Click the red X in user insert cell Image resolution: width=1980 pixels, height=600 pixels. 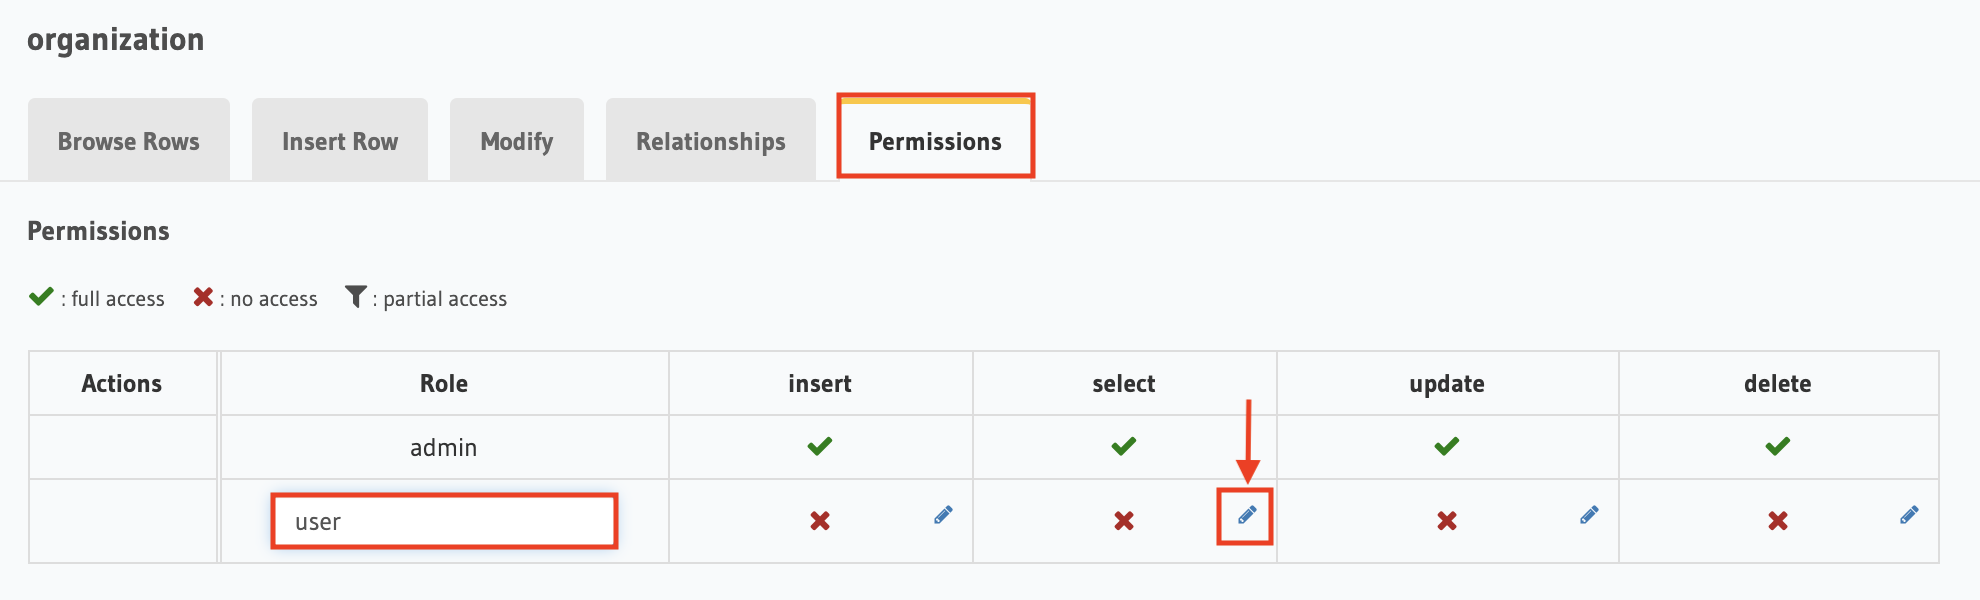click(820, 520)
